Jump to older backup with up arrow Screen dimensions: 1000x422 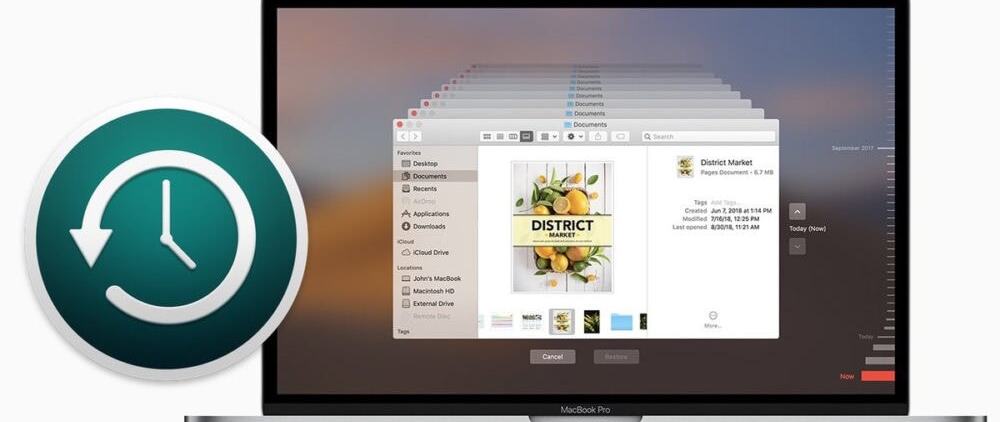797,211
